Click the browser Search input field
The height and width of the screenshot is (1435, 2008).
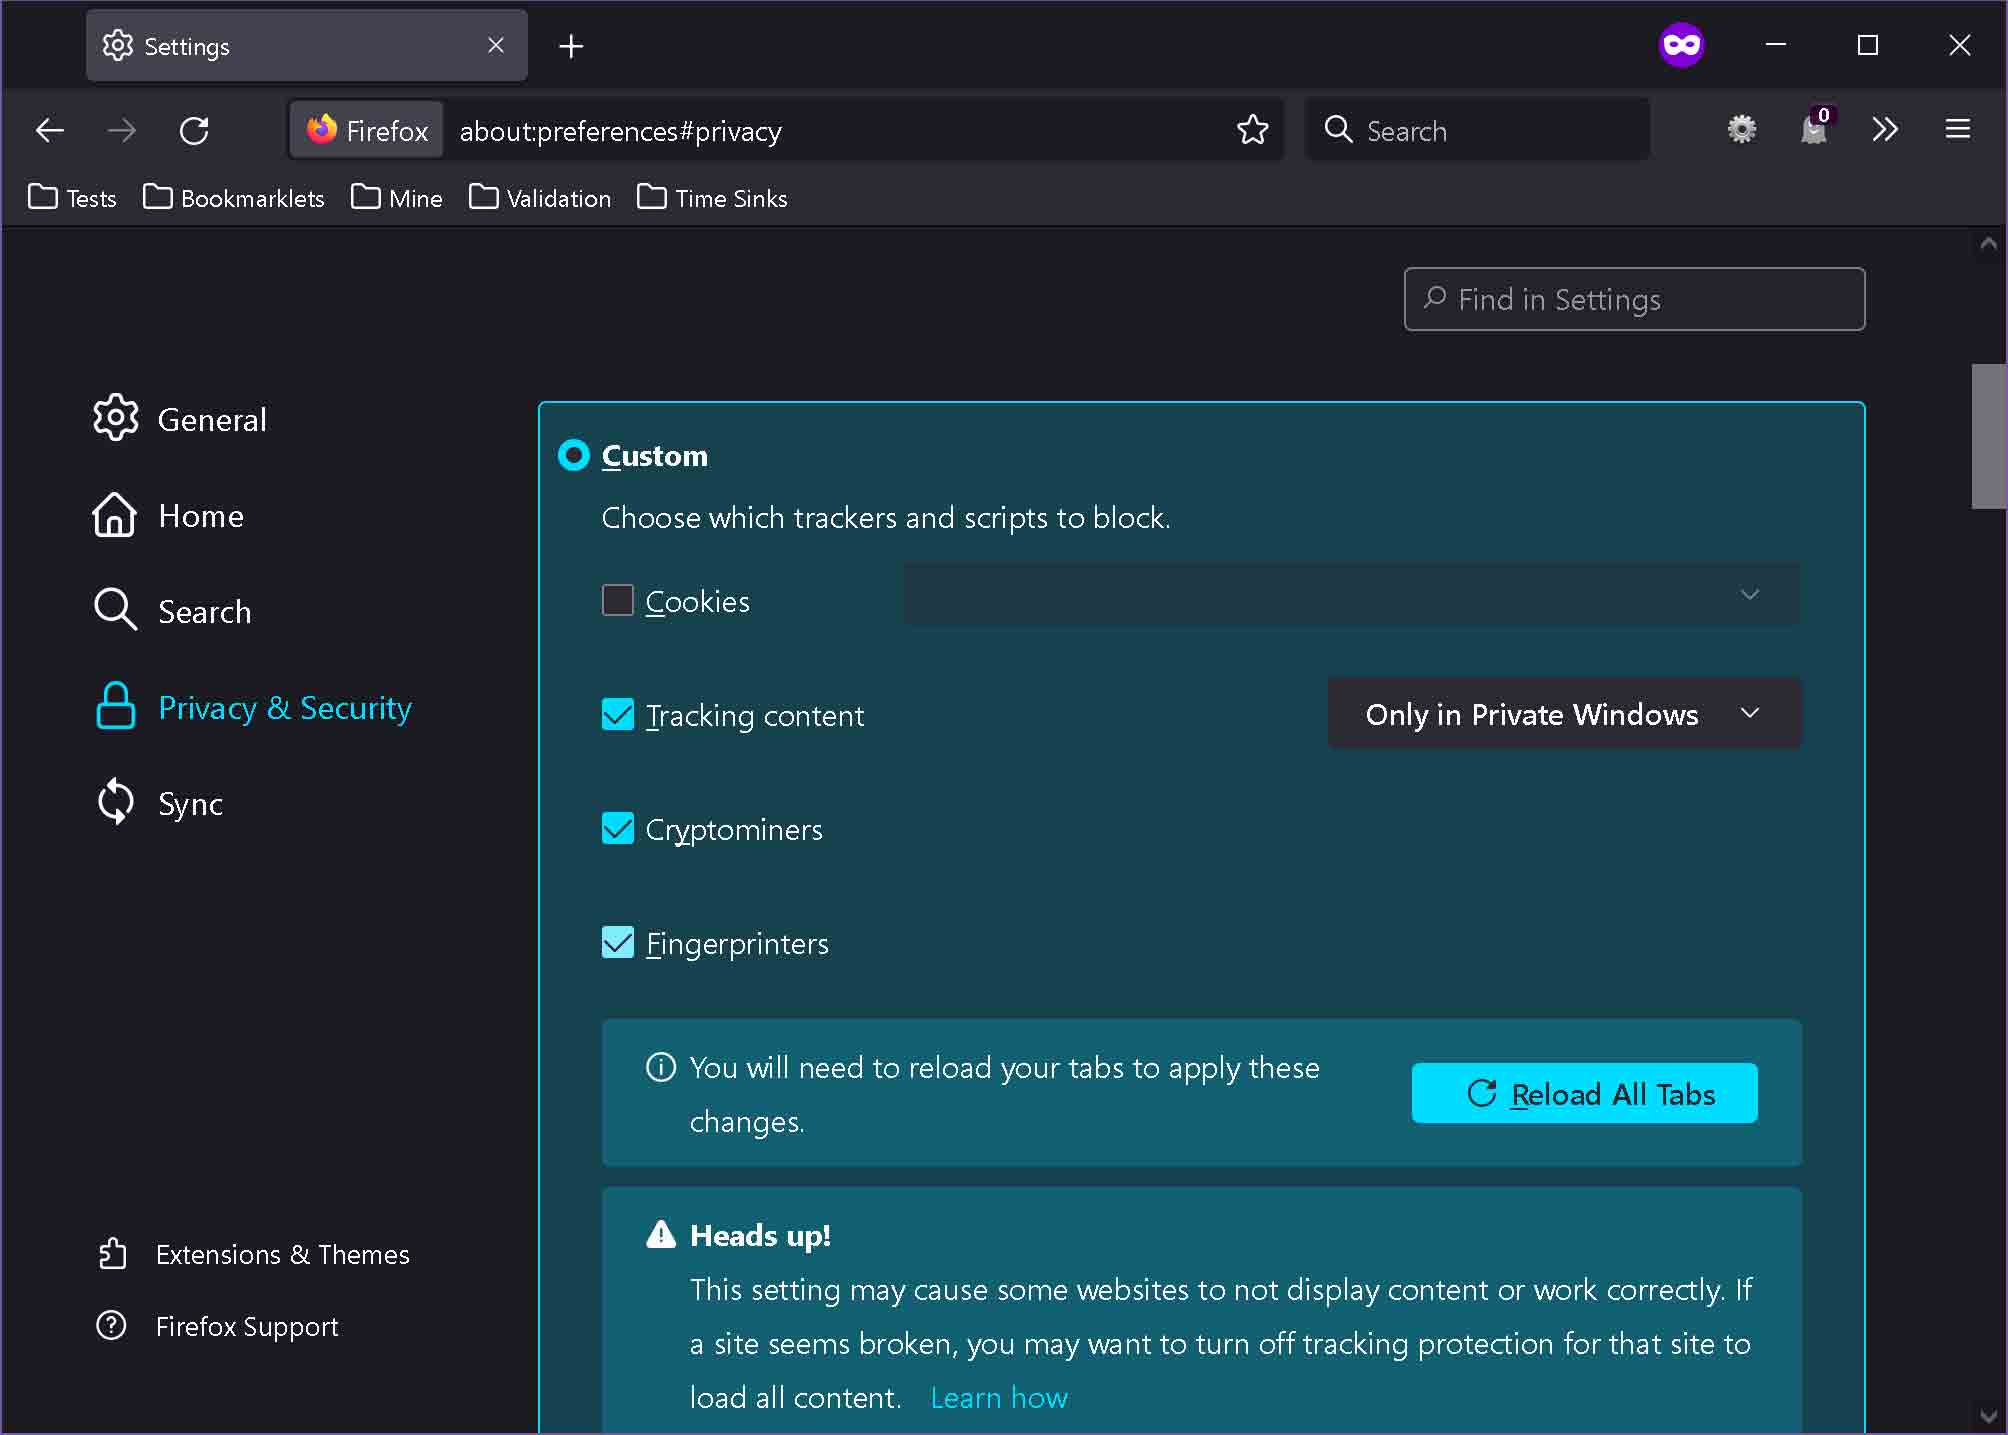[1478, 129]
